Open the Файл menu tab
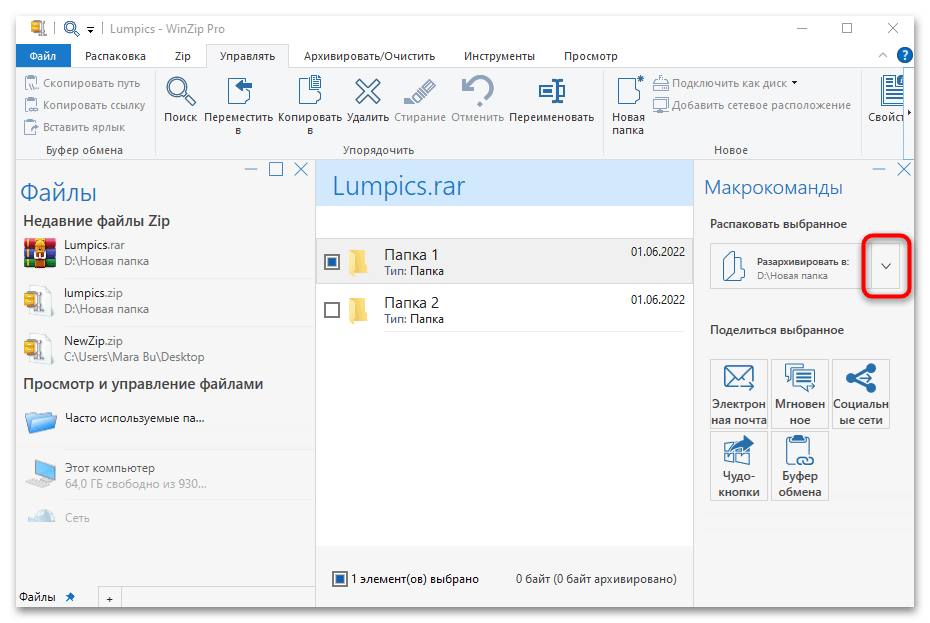The width and height of the screenshot is (930, 623). pos(43,56)
